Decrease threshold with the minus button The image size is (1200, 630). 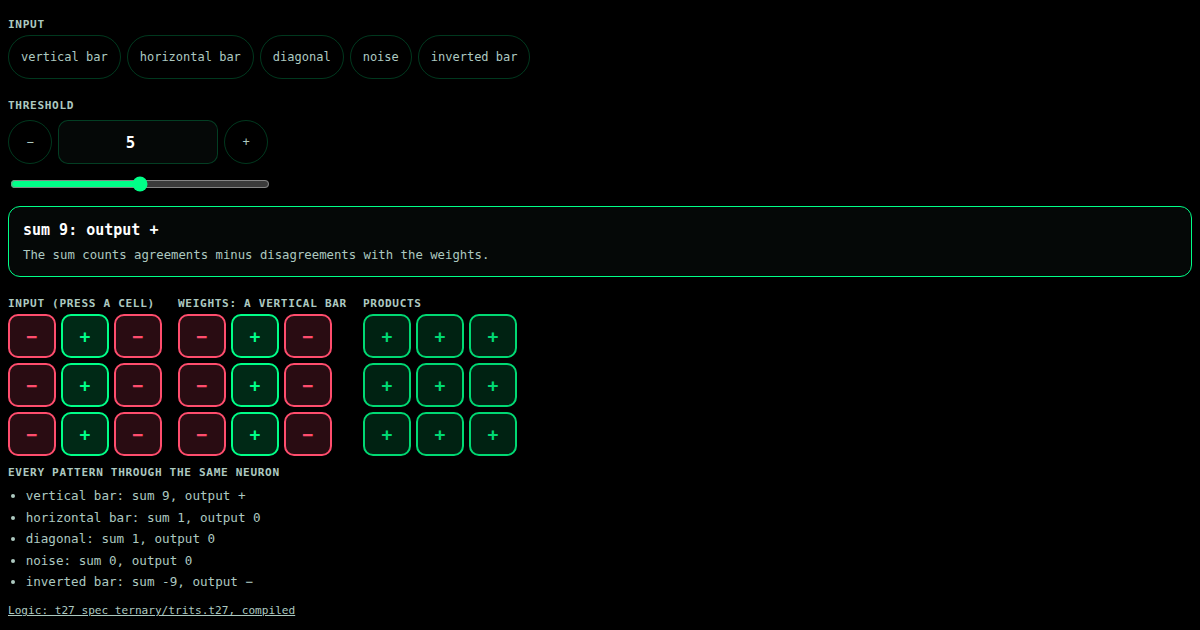pyautogui.click(x=30, y=142)
